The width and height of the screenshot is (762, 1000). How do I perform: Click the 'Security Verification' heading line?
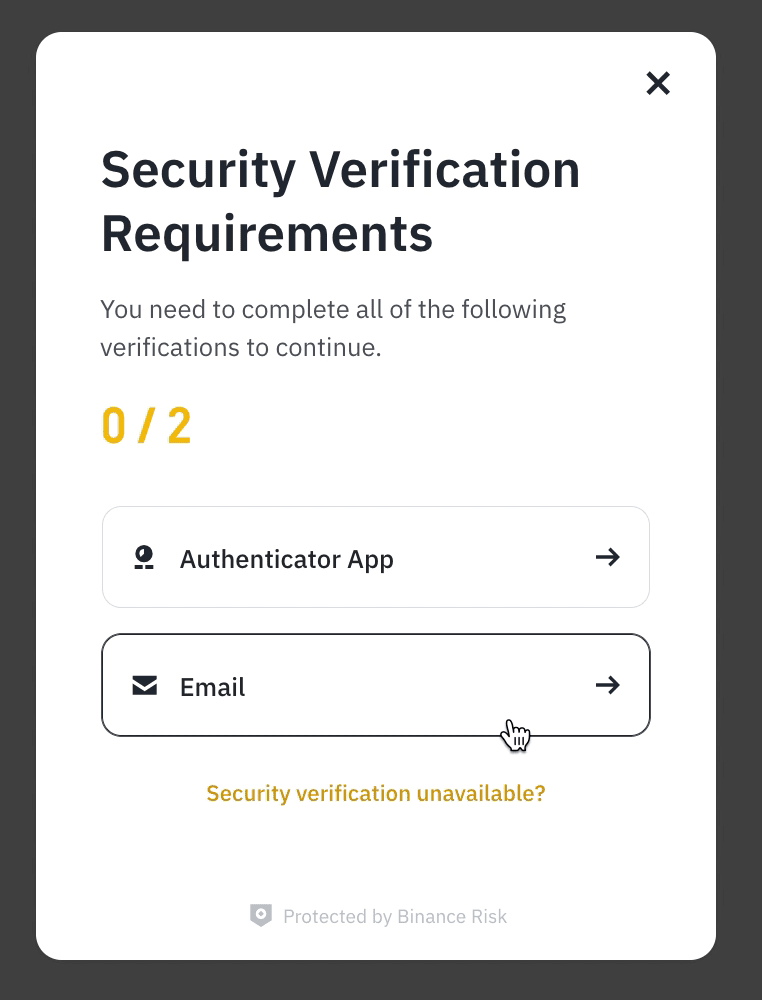pyautogui.click(x=340, y=169)
